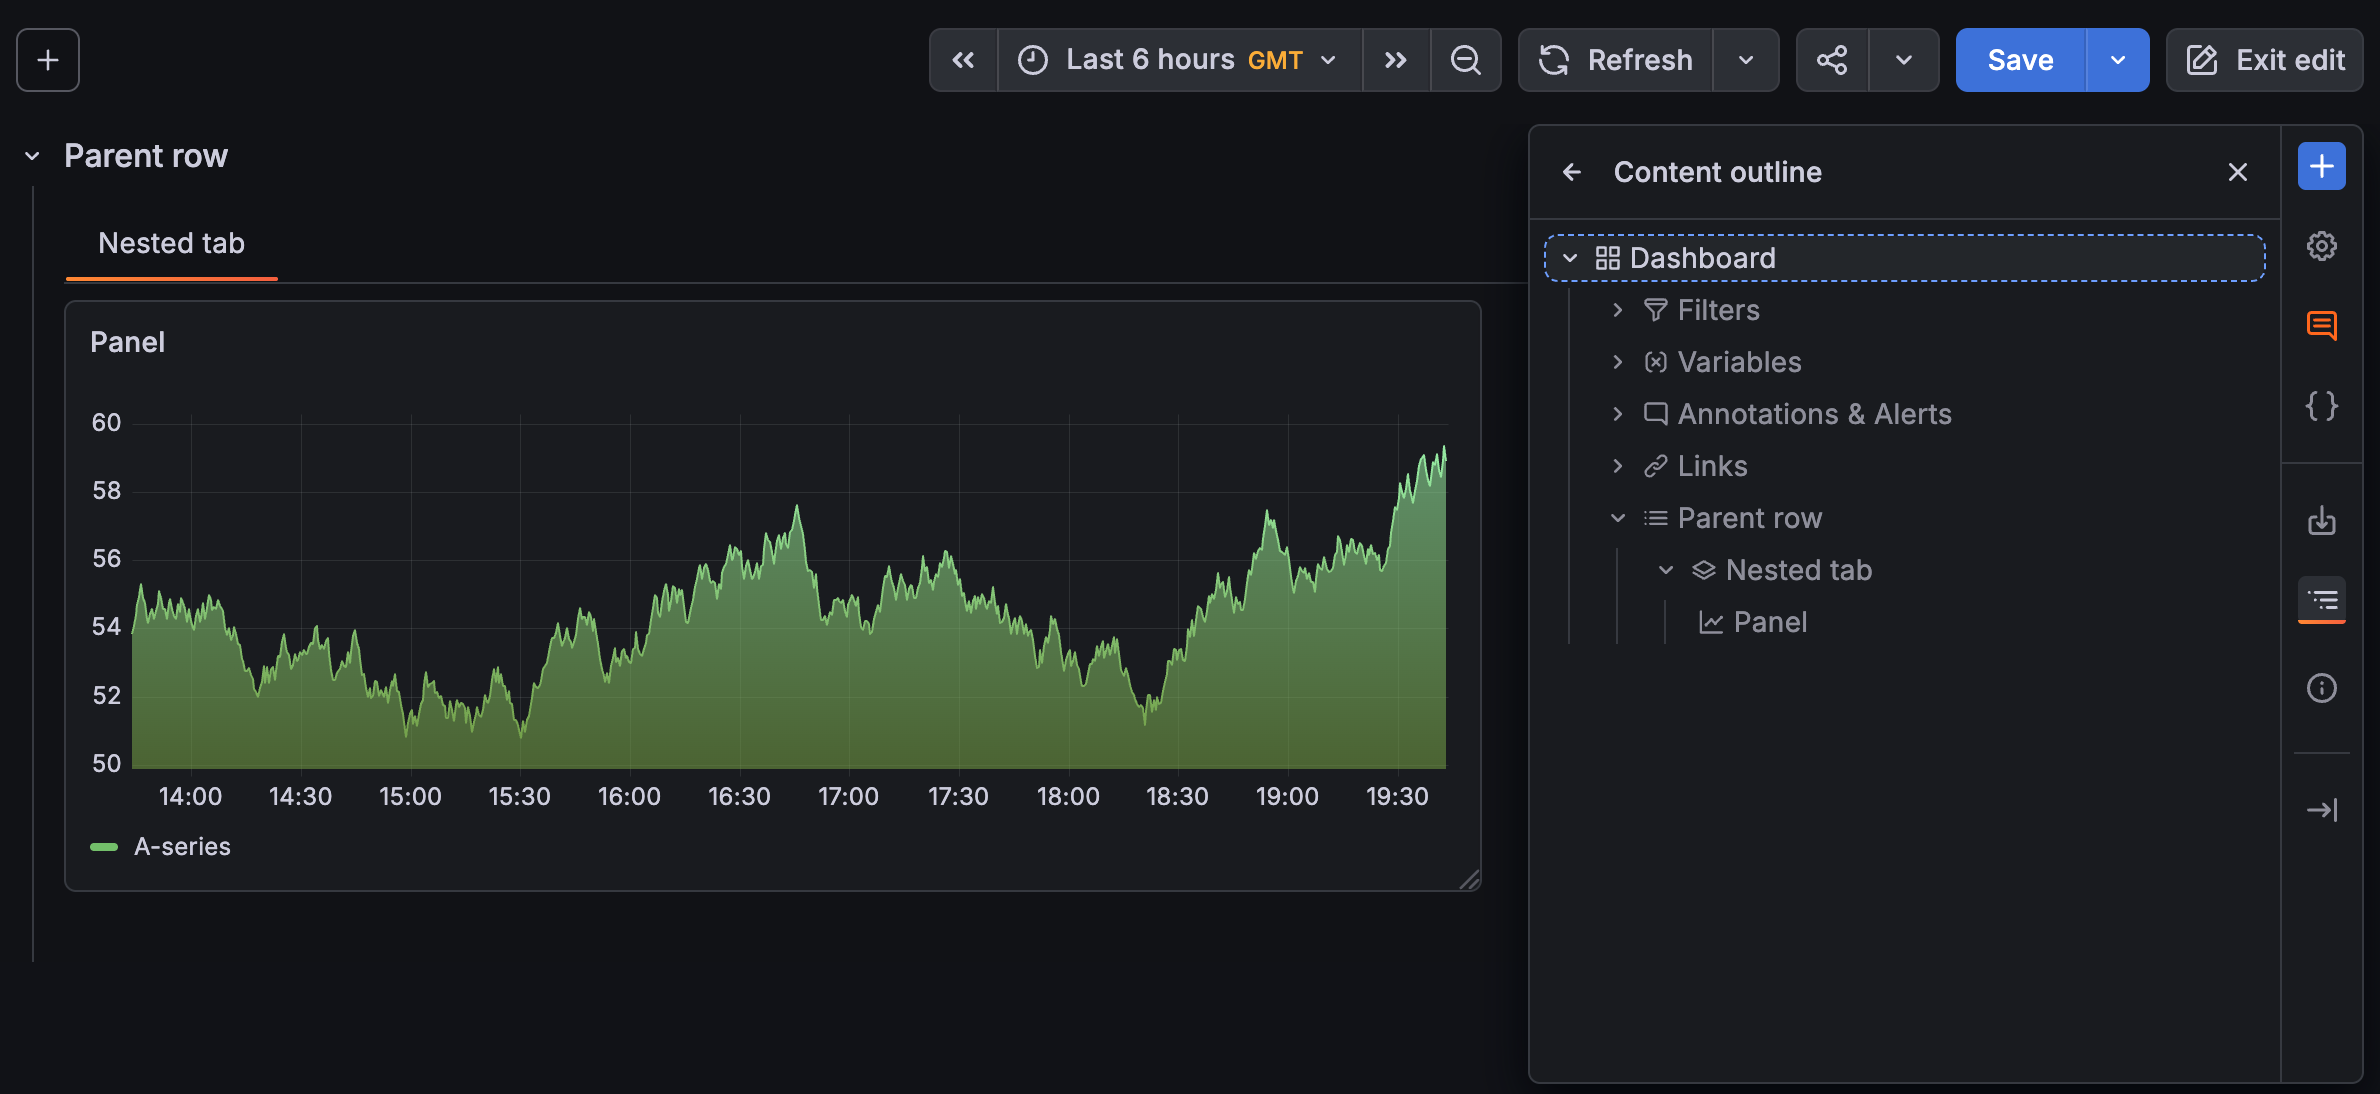Click the Filters funnel icon
Image resolution: width=2380 pixels, height=1094 pixels.
[x=1656, y=310]
